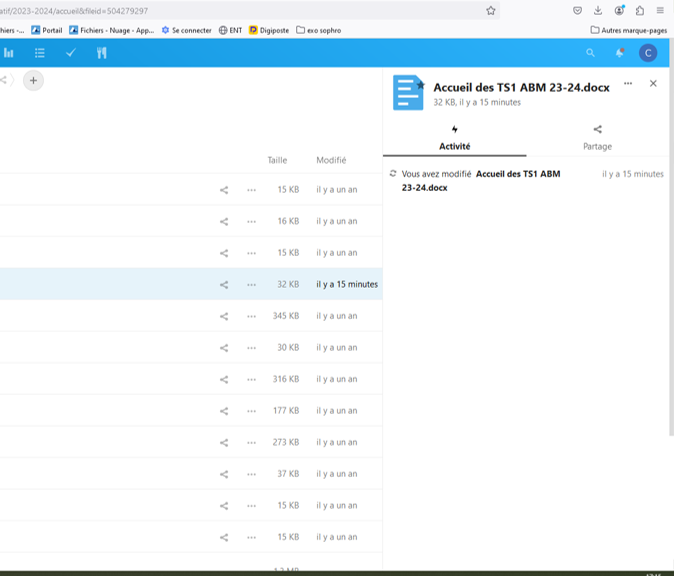Open the notifications bell icon
Image resolution: width=674 pixels, height=576 pixels.
(x=619, y=53)
